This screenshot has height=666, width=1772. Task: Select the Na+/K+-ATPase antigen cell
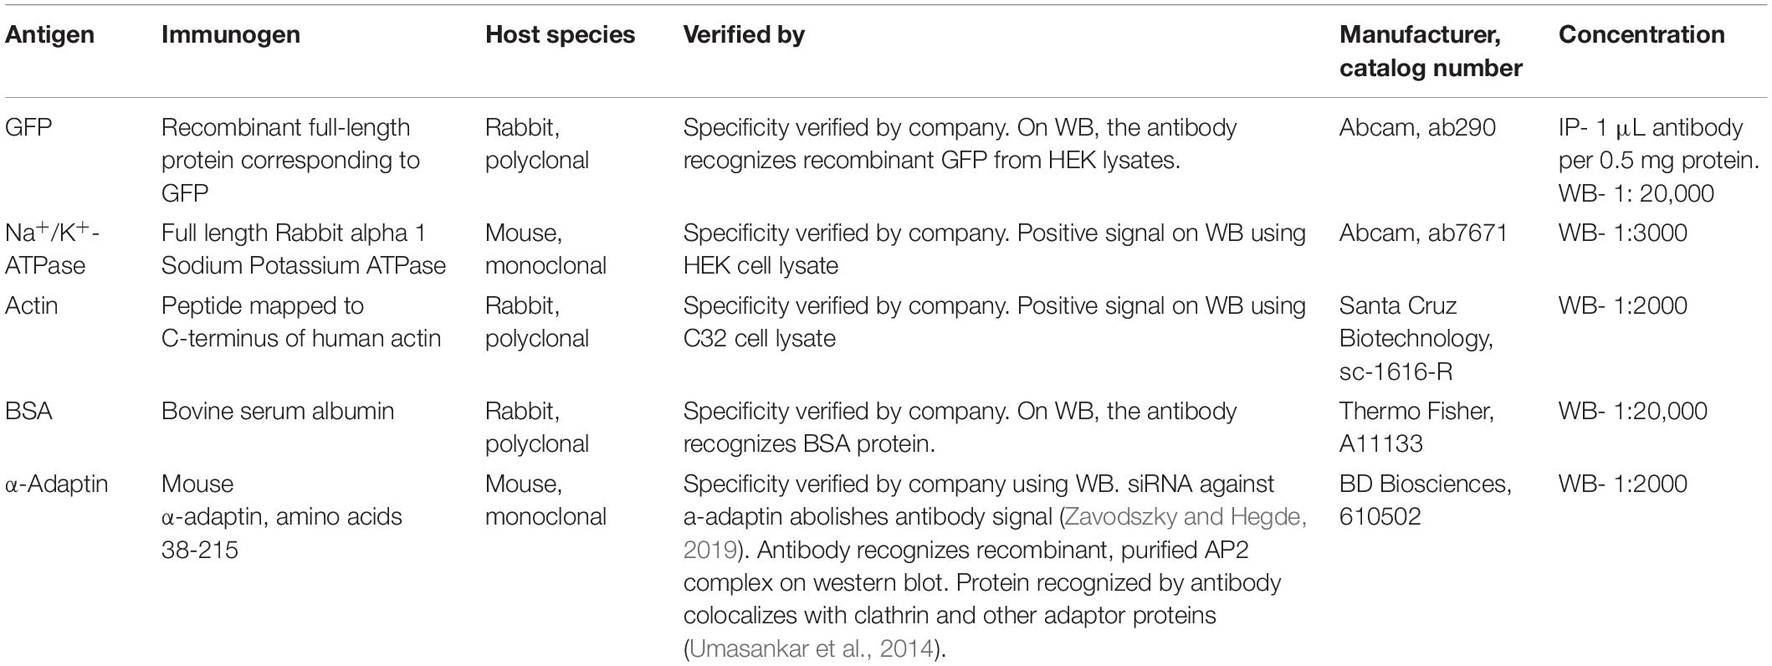[52, 249]
